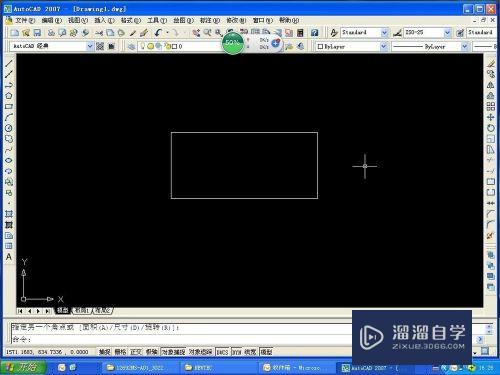Viewport: 500px width, 375px height.
Task: Open the ByLayer linetype dropdown
Action: pyautogui.click(x=465, y=46)
